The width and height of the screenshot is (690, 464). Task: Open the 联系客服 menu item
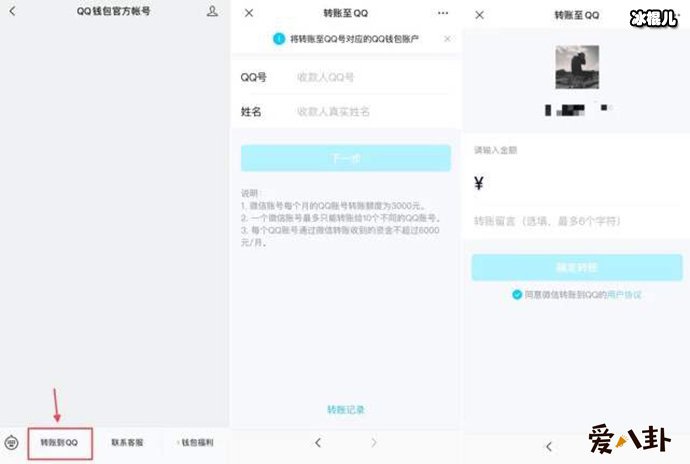pyautogui.click(x=127, y=442)
